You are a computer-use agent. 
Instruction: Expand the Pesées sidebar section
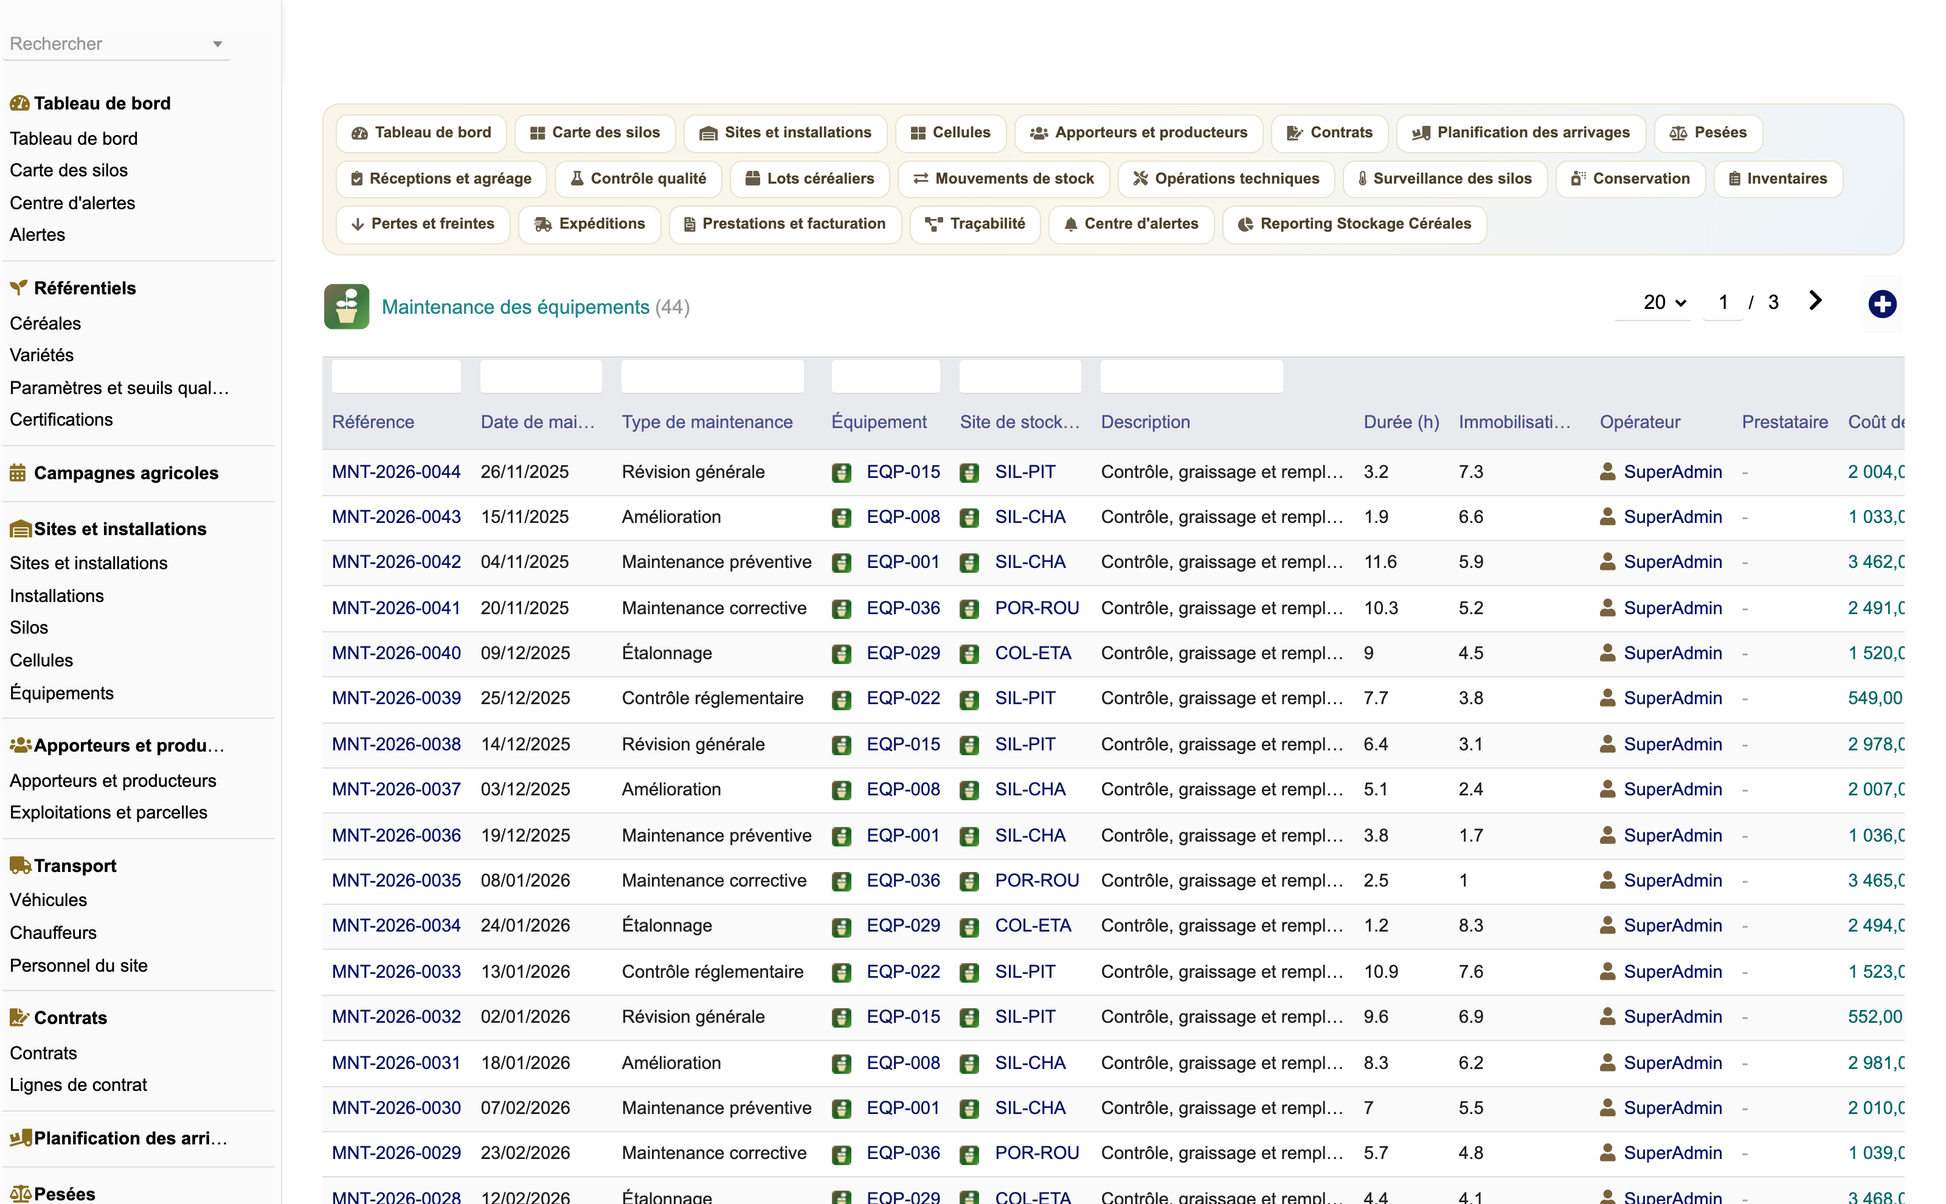click(x=65, y=1194)
